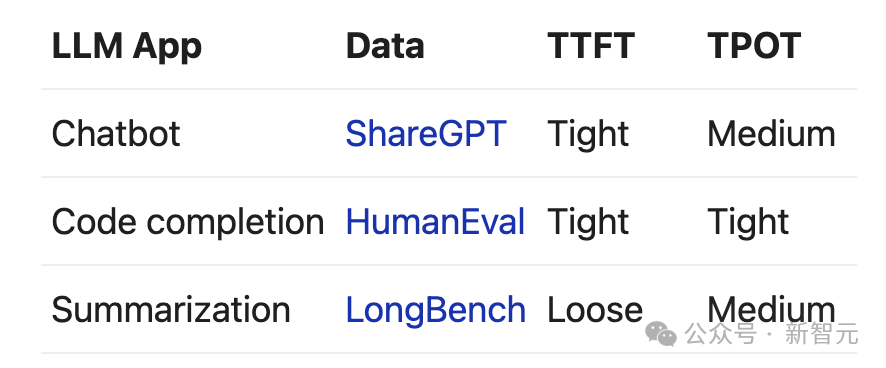886x368 pixels.
Task: Click the TPOT column header
Action: 754,46
